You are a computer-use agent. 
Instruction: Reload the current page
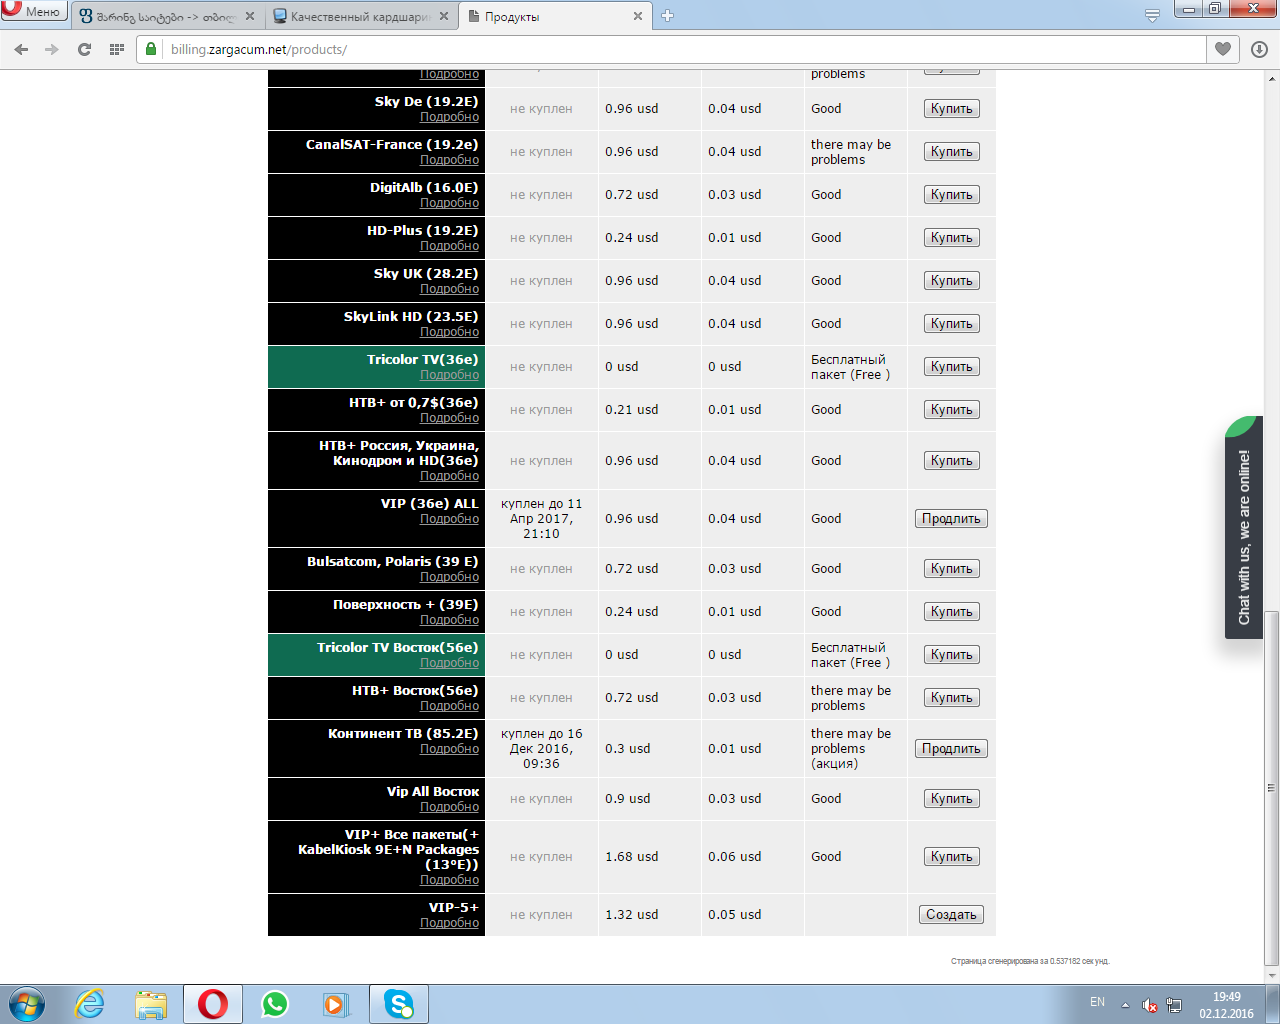(85, 49)
